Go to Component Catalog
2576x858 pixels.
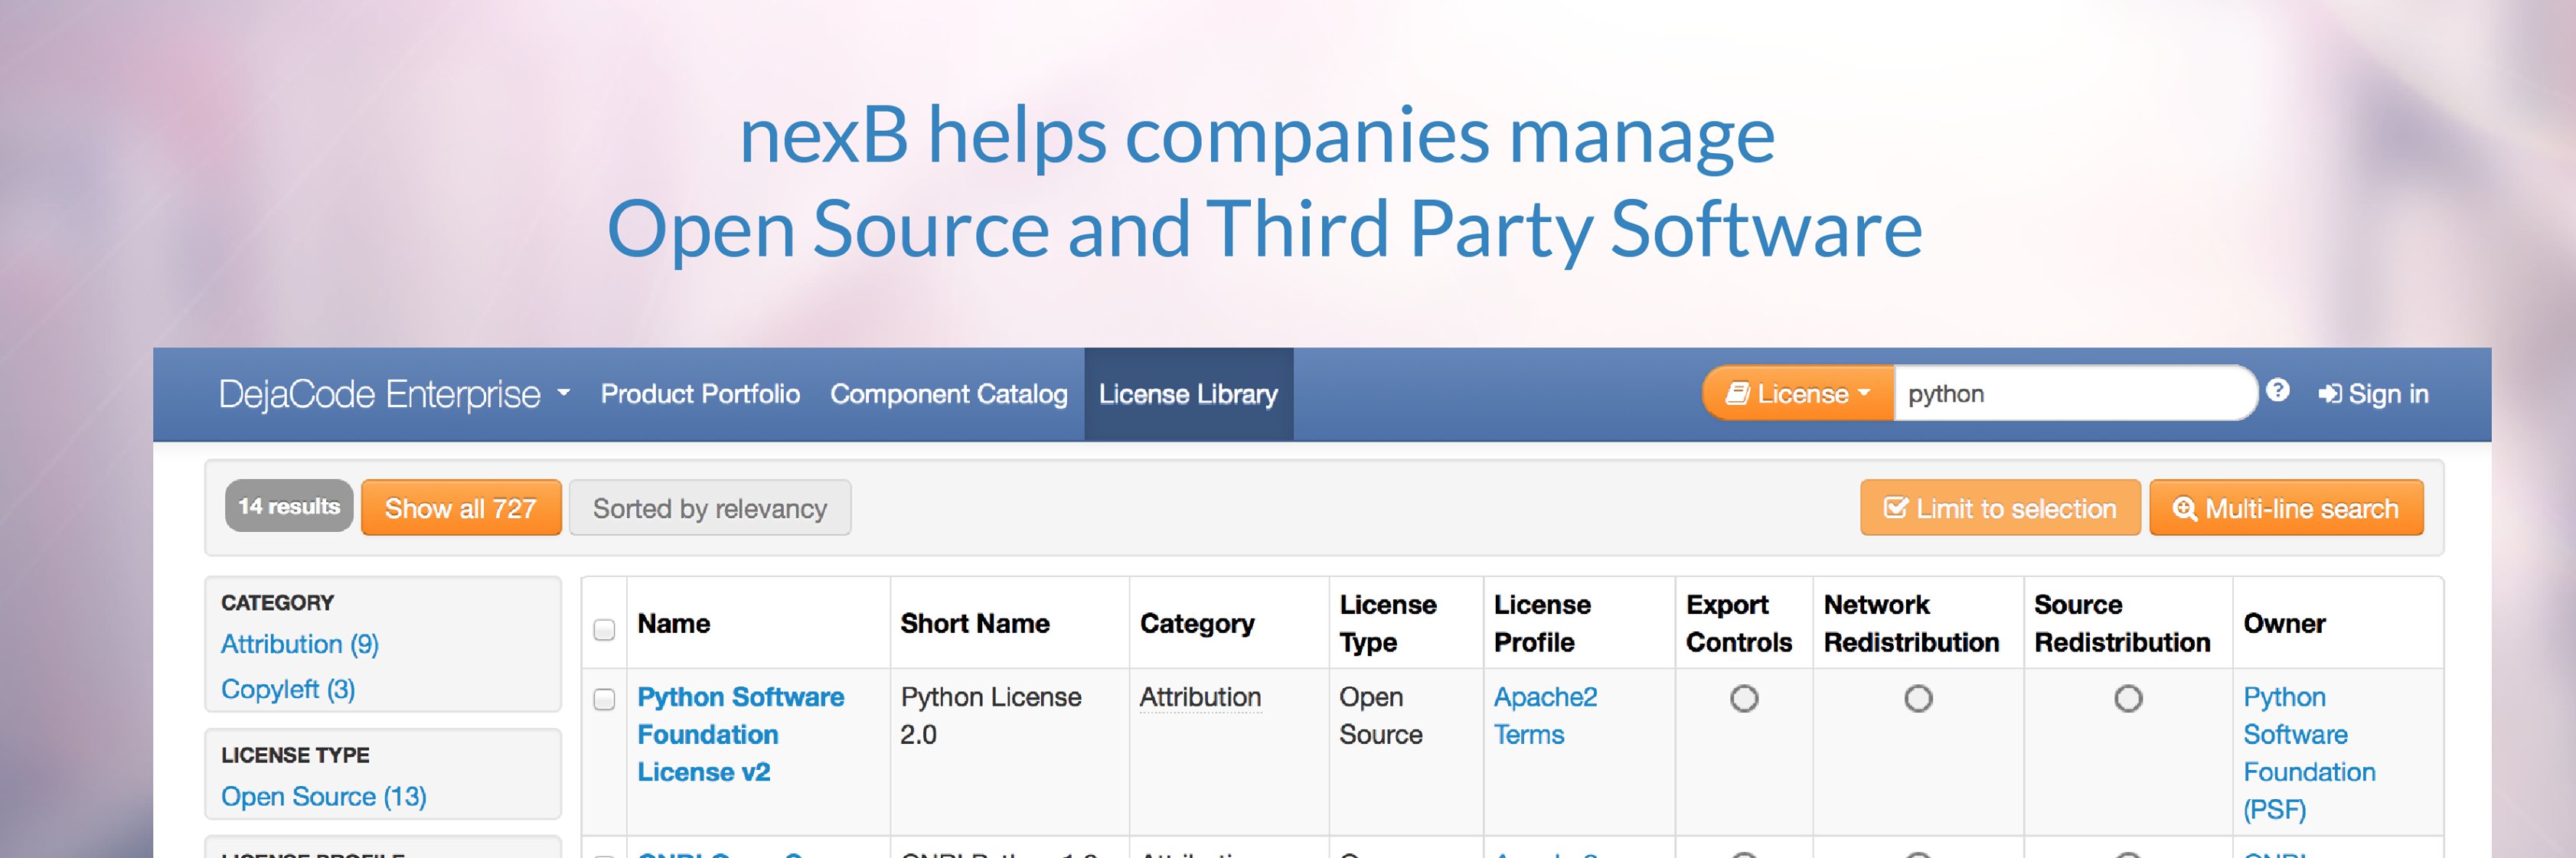(x=948, y=394)
